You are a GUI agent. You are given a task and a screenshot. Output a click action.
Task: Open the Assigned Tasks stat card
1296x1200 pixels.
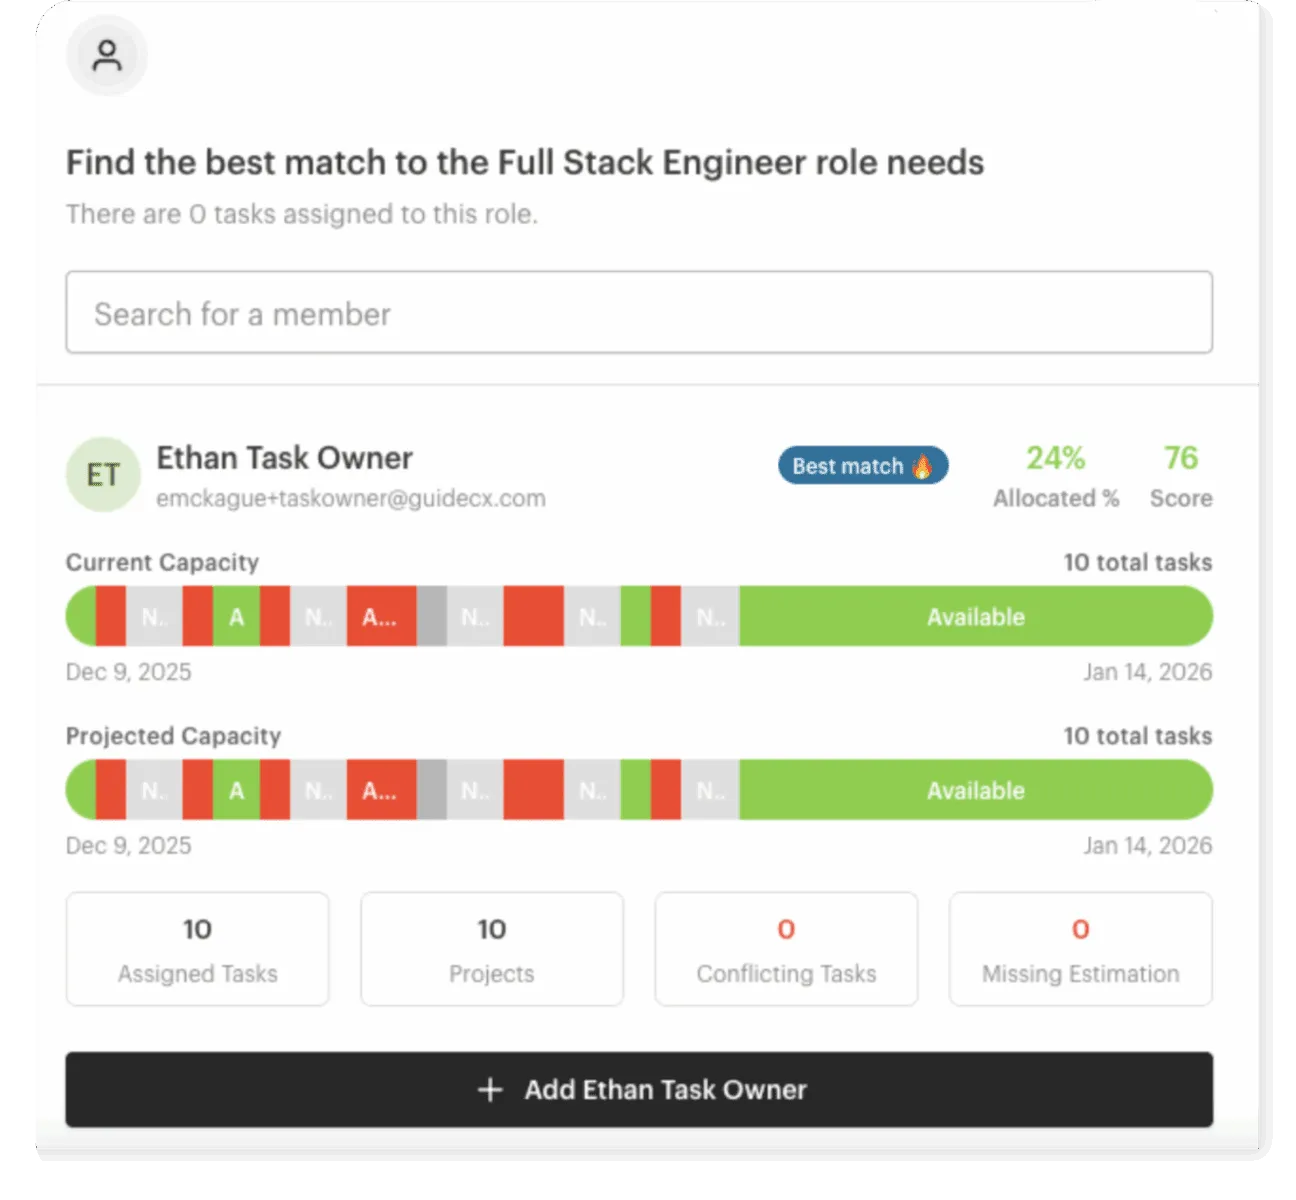[197, 949]
